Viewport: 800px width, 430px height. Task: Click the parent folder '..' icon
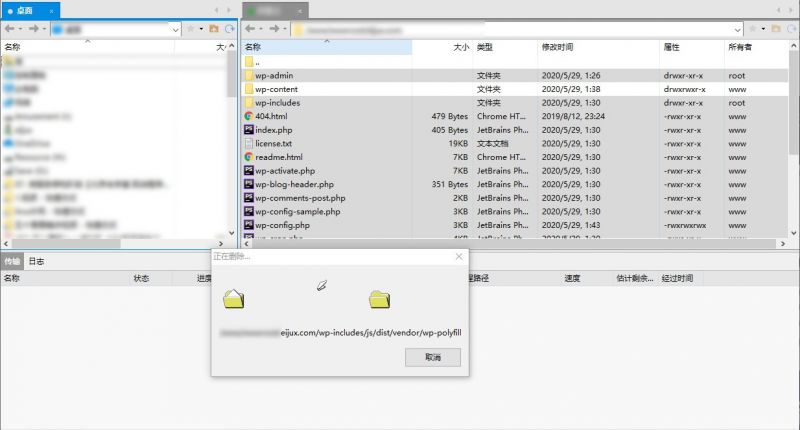point(249,62)
